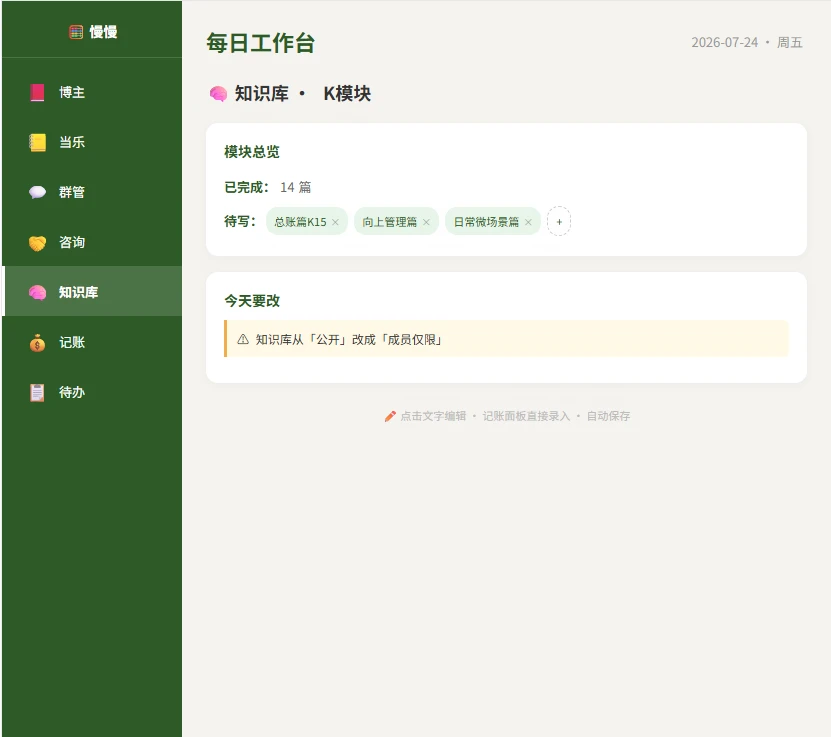Viewport: 831px width, 737px height.
Task: Click the speech bubble icon beside 群管
Action: point(37,192)
